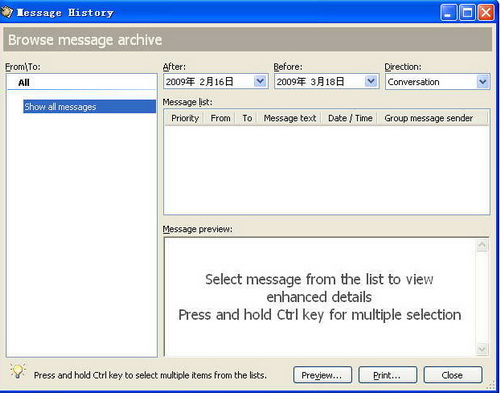Sort by Priority column header
This screenshot has width=500, height=393.
pos(185,118)
